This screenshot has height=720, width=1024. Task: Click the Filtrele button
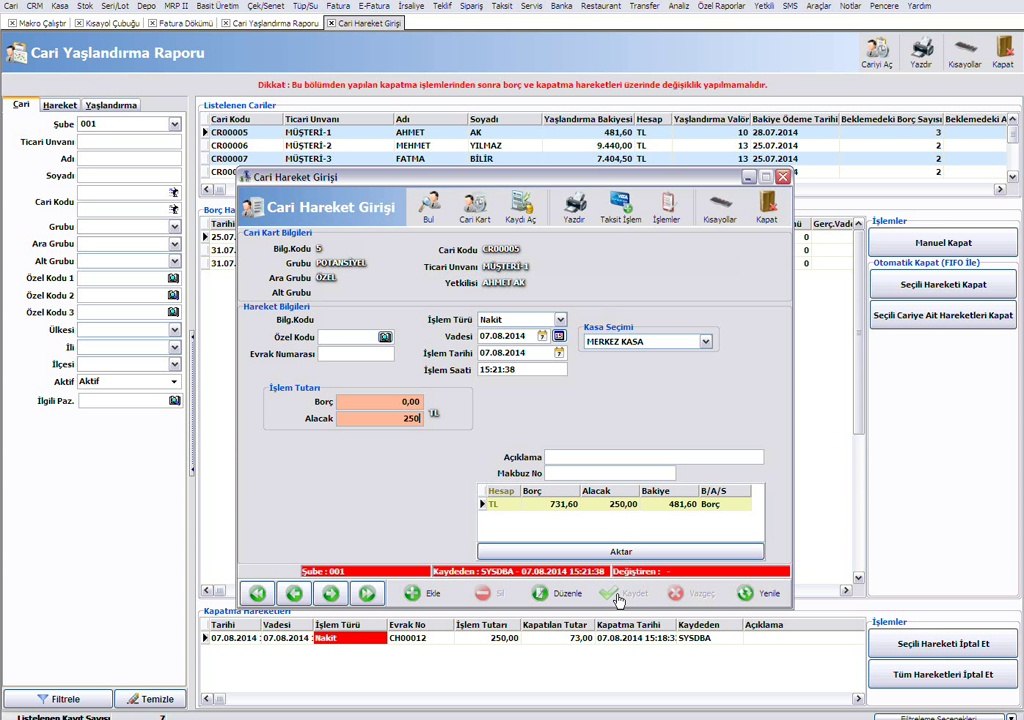pos(58,699)
